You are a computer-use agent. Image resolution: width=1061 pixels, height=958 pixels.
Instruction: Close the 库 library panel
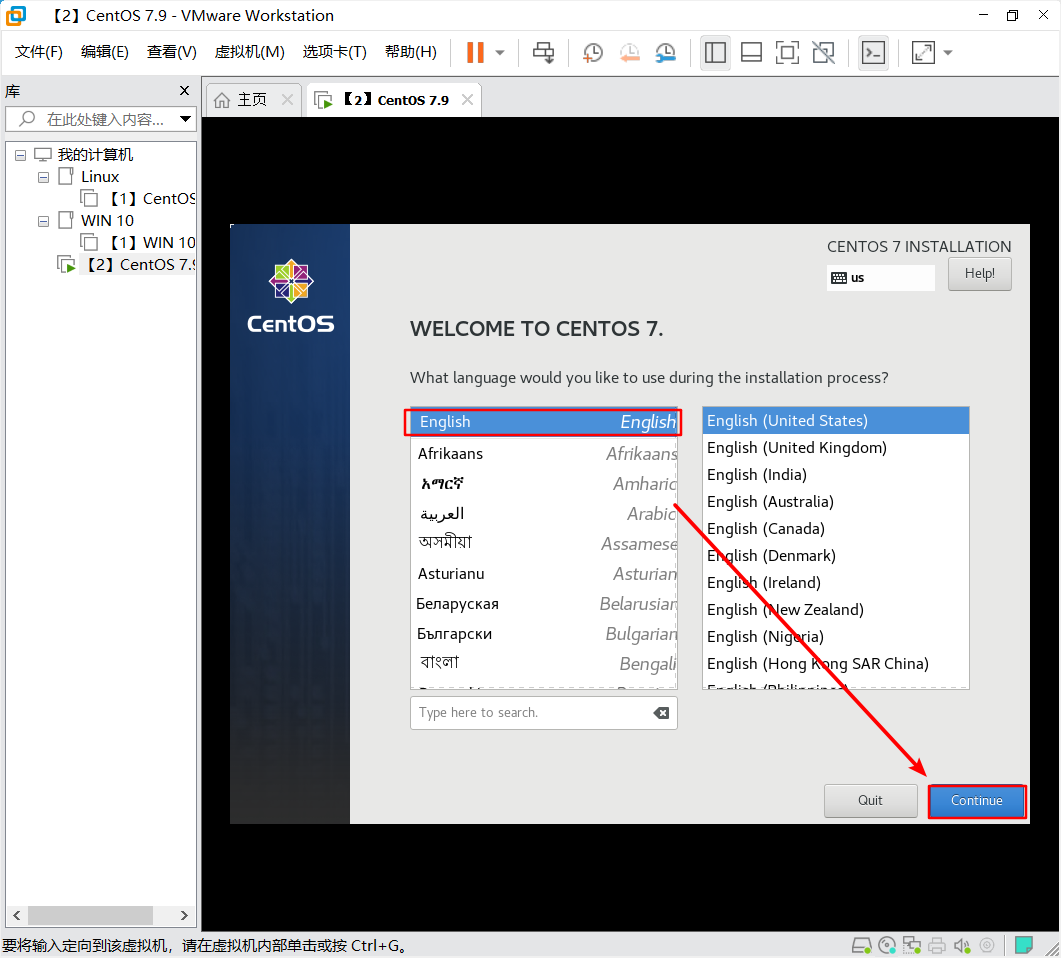click(184, 91)
